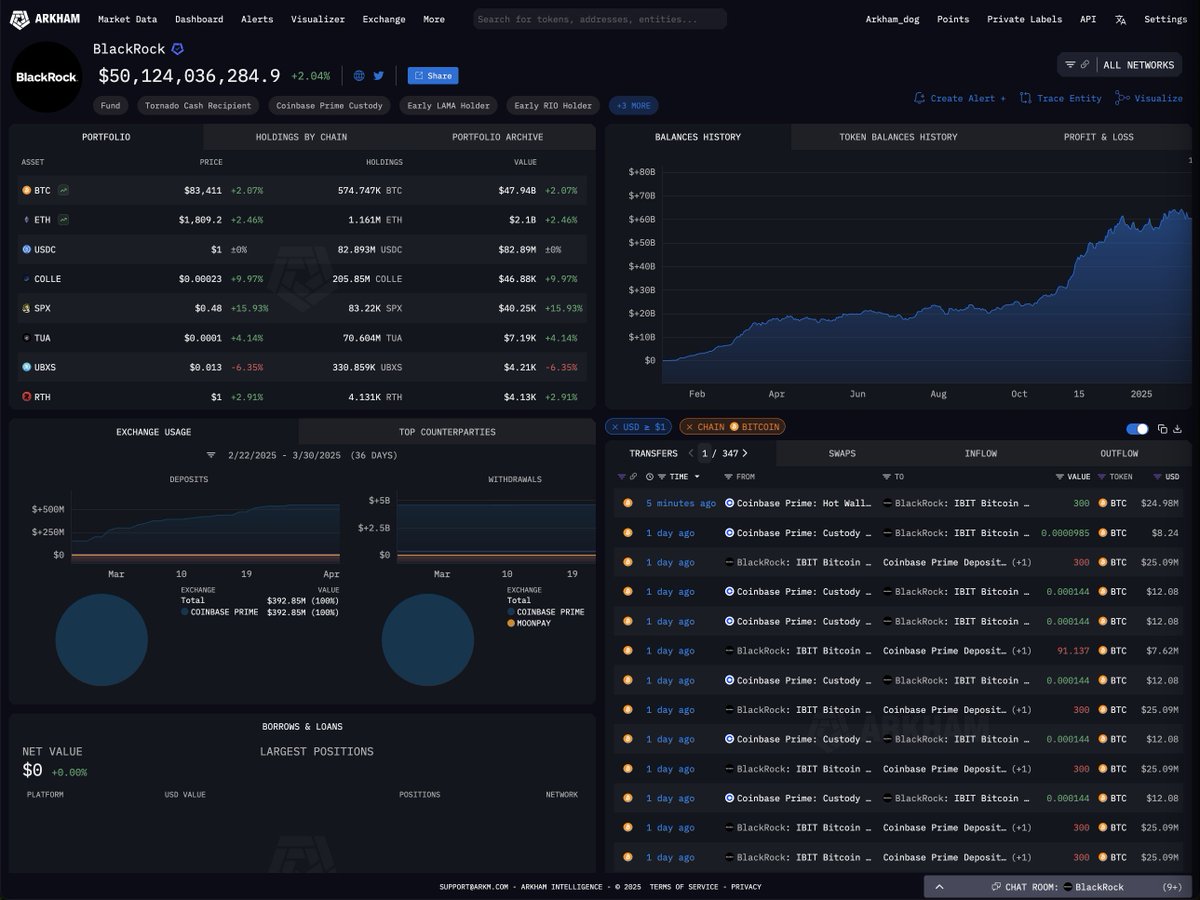This screenshot has height=900, width=1200.
Task: Switch to the Outflow tab
Action: (1119, 453)
